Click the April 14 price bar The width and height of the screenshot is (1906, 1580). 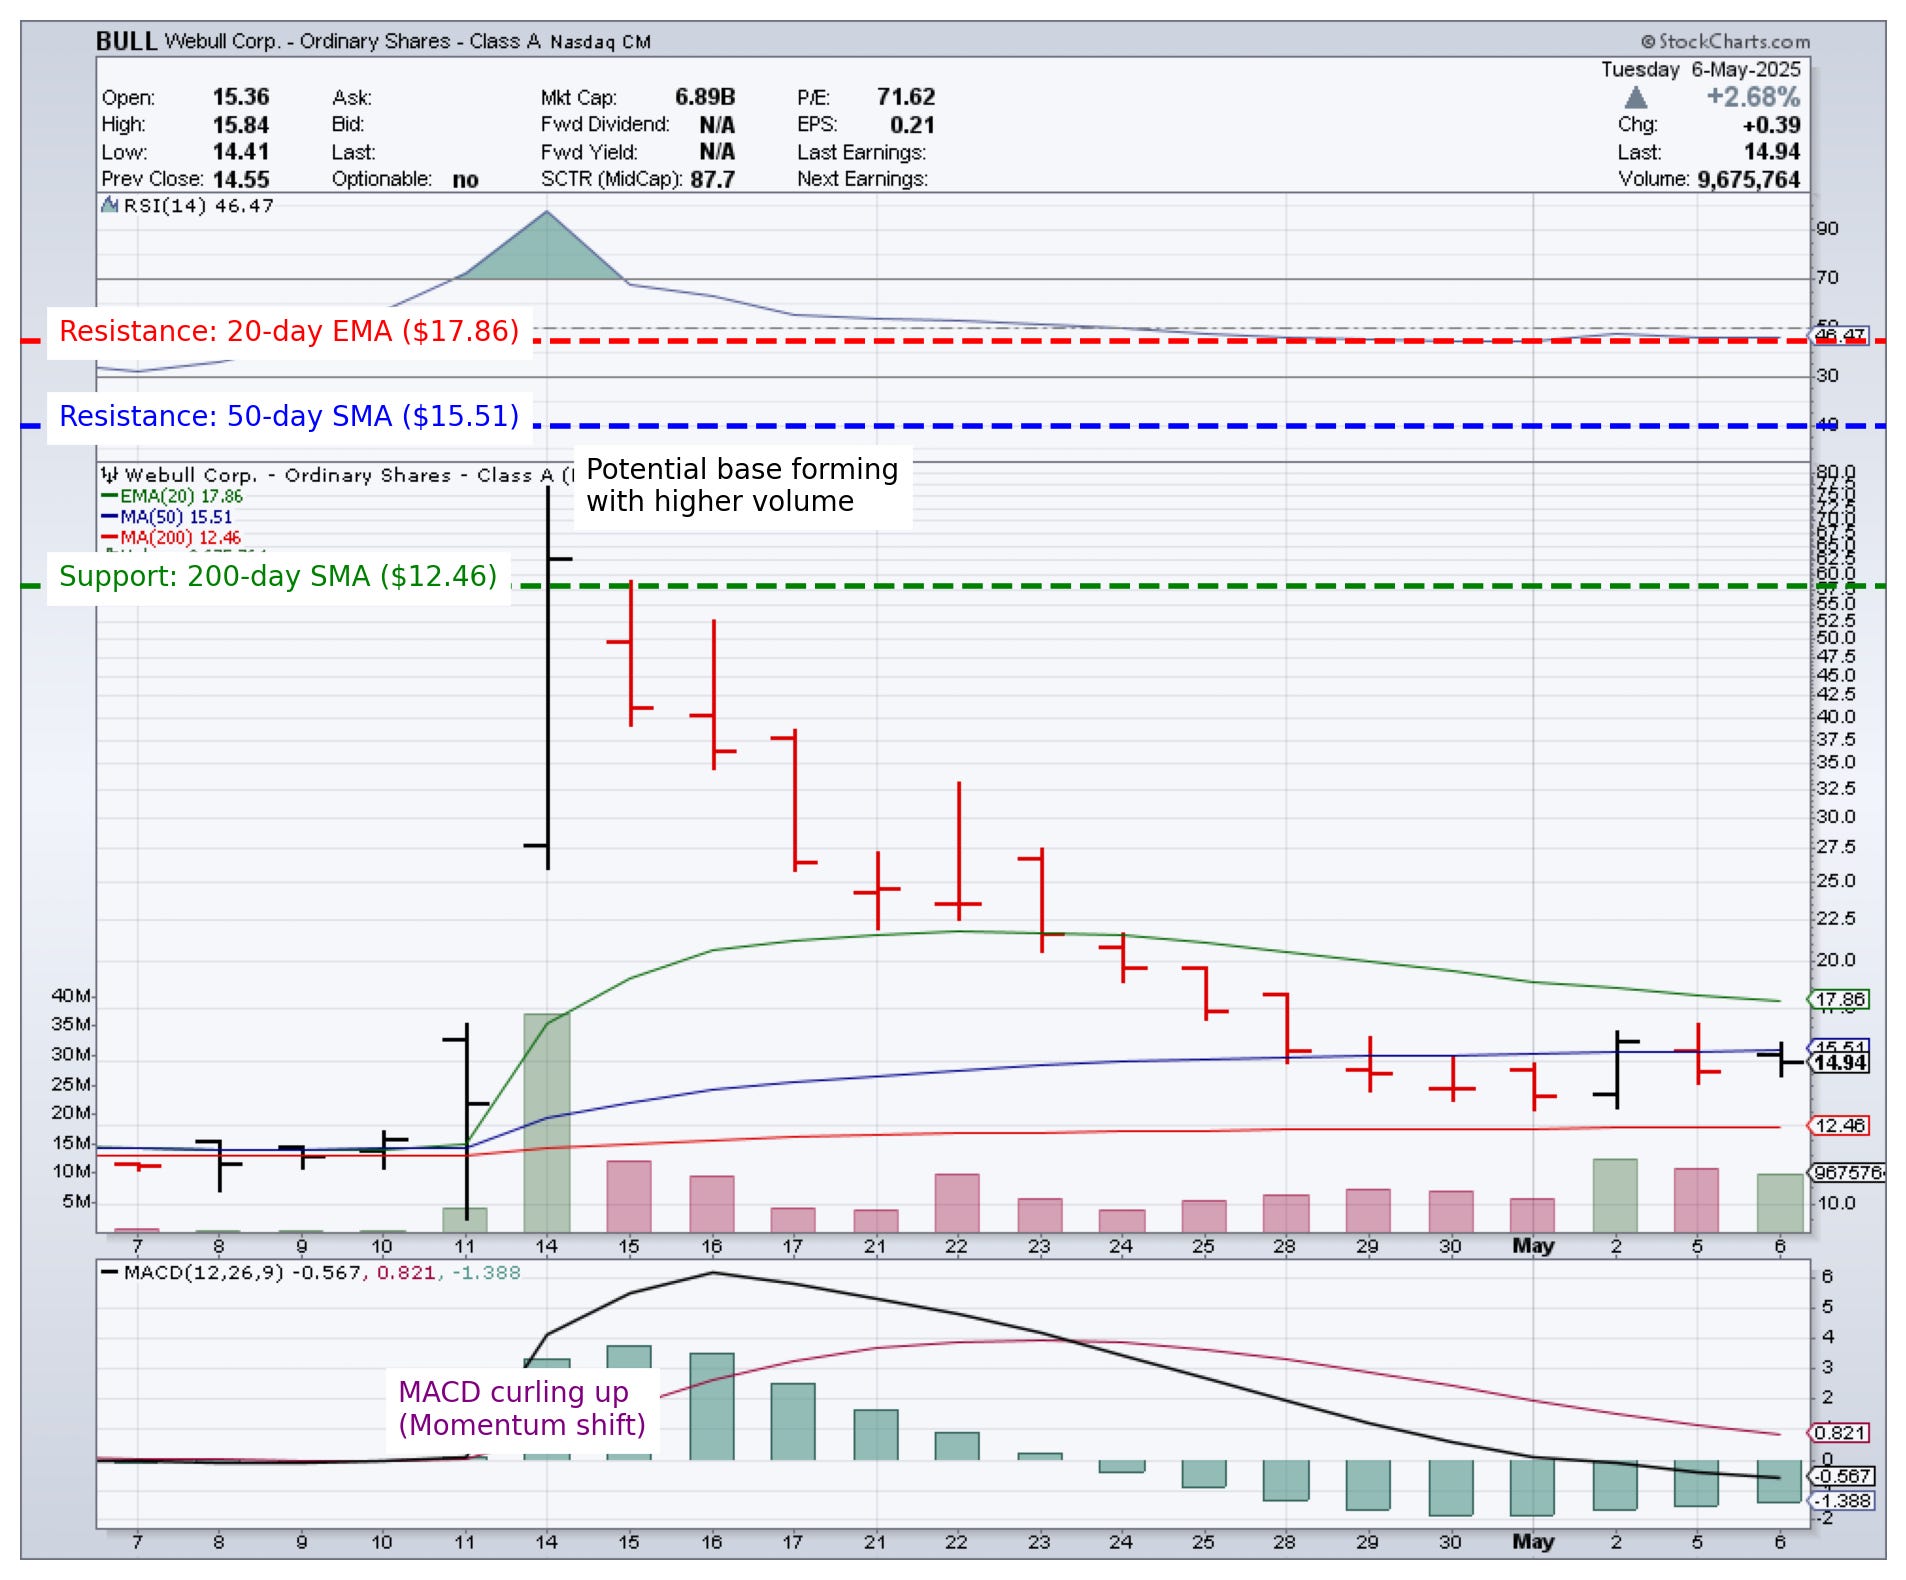pyautogui.click(x=548, y=677)
